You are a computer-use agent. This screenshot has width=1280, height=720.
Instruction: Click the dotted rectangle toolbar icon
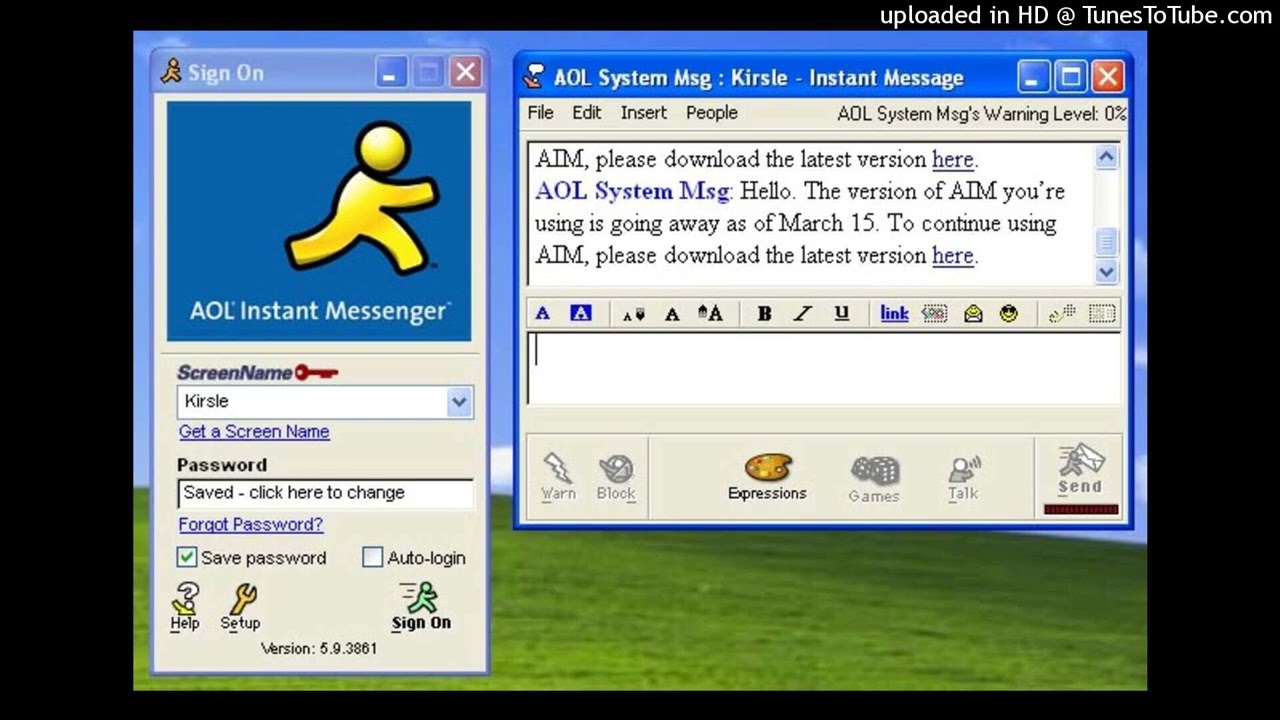[x=1102, y=313]
